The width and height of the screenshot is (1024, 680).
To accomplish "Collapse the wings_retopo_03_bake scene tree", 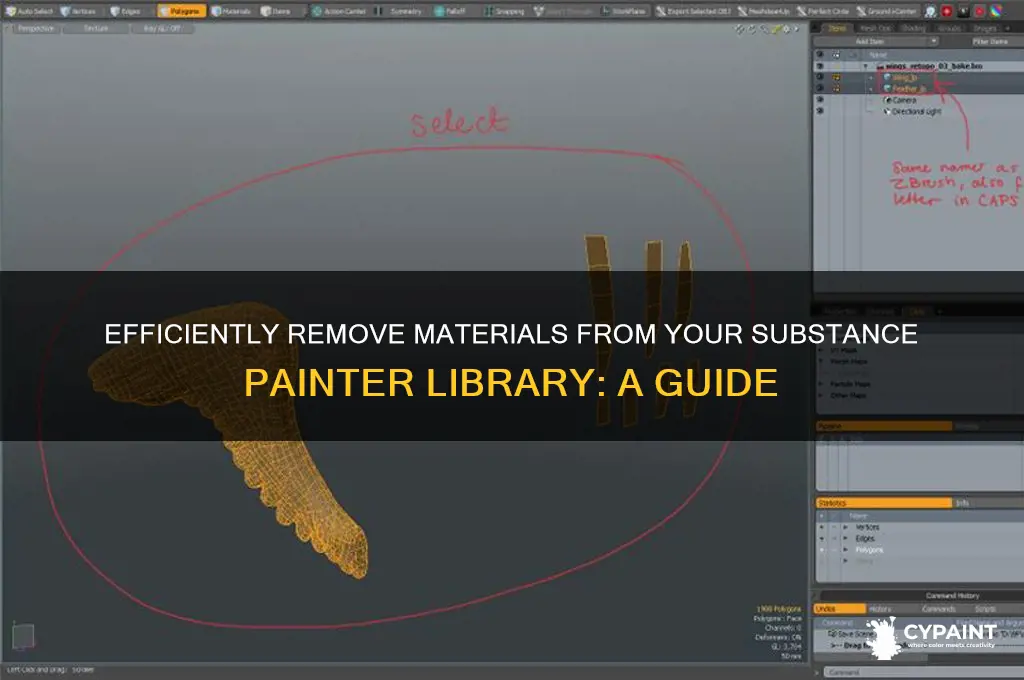I will [x=866, y=67].
